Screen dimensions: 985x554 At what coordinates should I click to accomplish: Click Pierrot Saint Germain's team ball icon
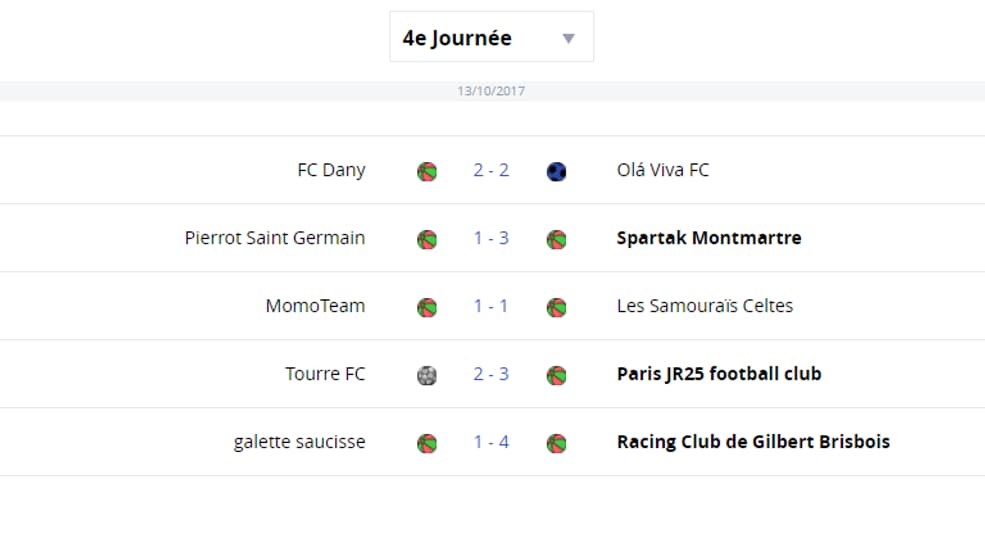point(427,239)
